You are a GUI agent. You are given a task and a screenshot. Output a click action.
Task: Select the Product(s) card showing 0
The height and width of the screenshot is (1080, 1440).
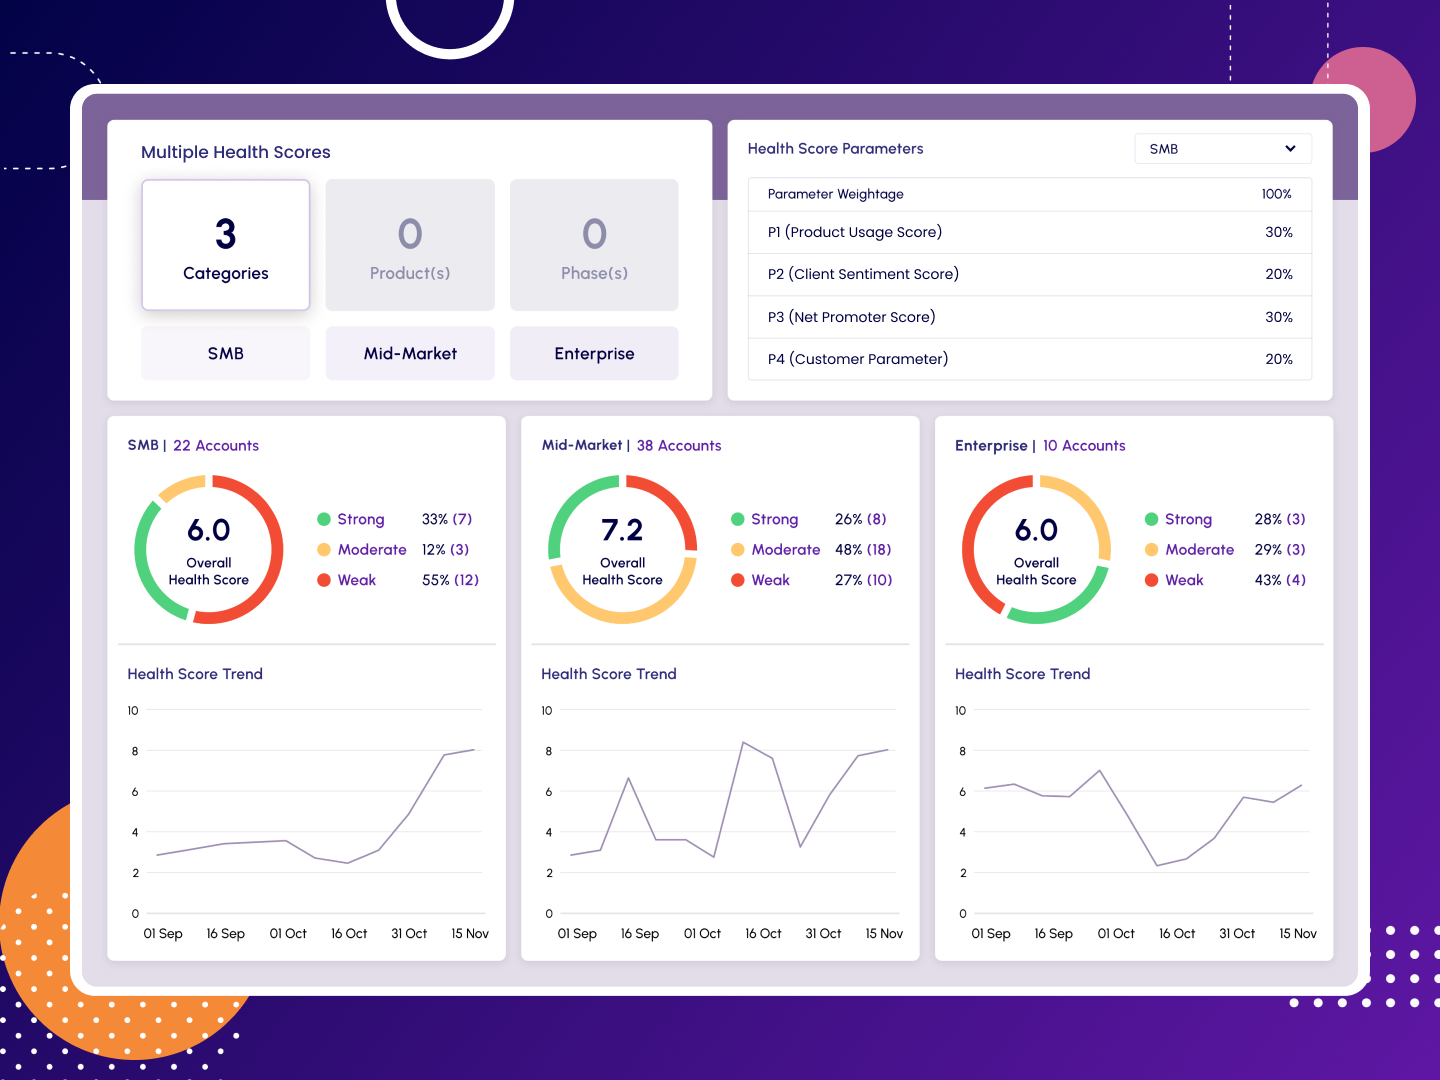(x=410, y=244)
